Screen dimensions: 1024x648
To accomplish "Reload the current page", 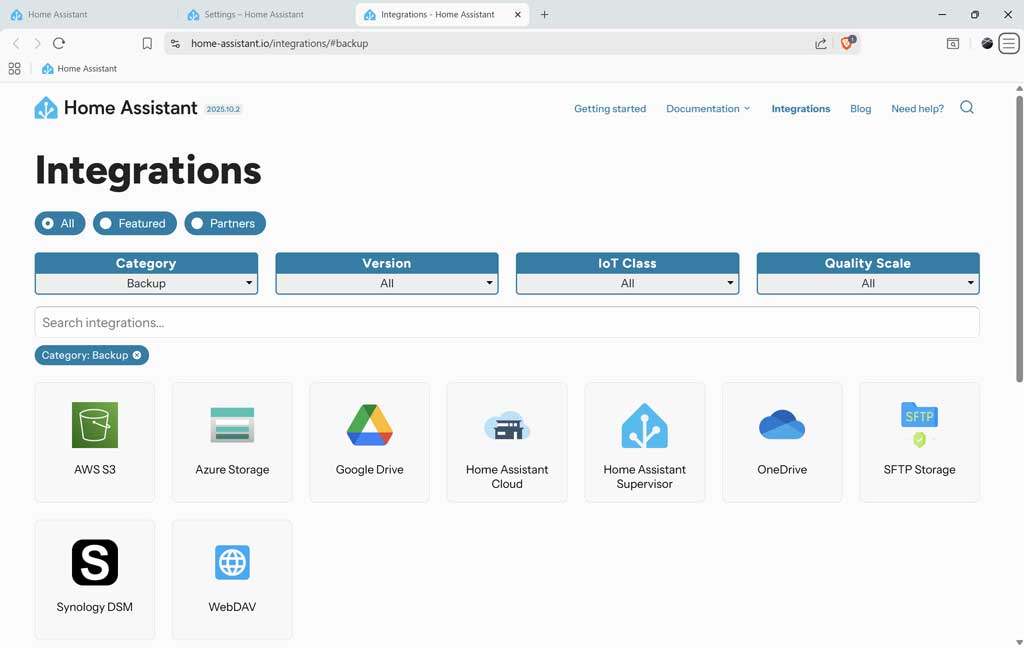I will tap(59, 43).
